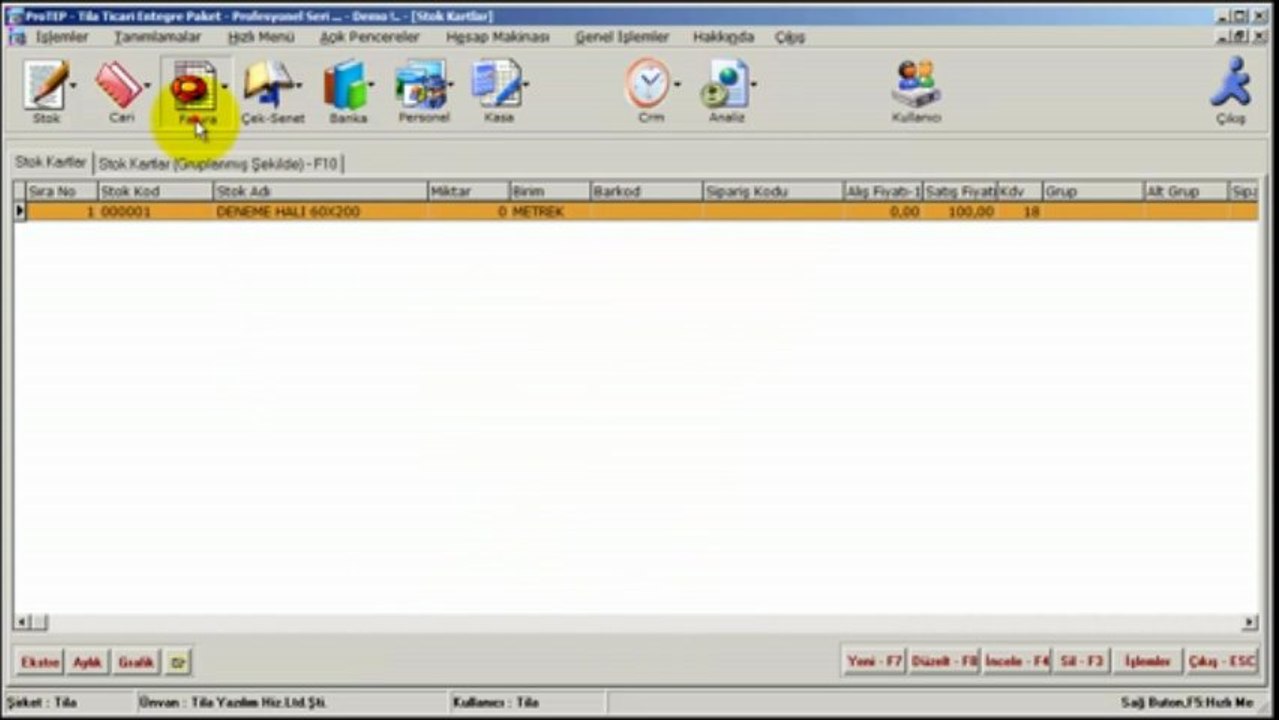Screen dimensions: 1279x720
Task: Click the bottom-right İşlemler button
Action: pyautogui.click(x=1147, y=662)
